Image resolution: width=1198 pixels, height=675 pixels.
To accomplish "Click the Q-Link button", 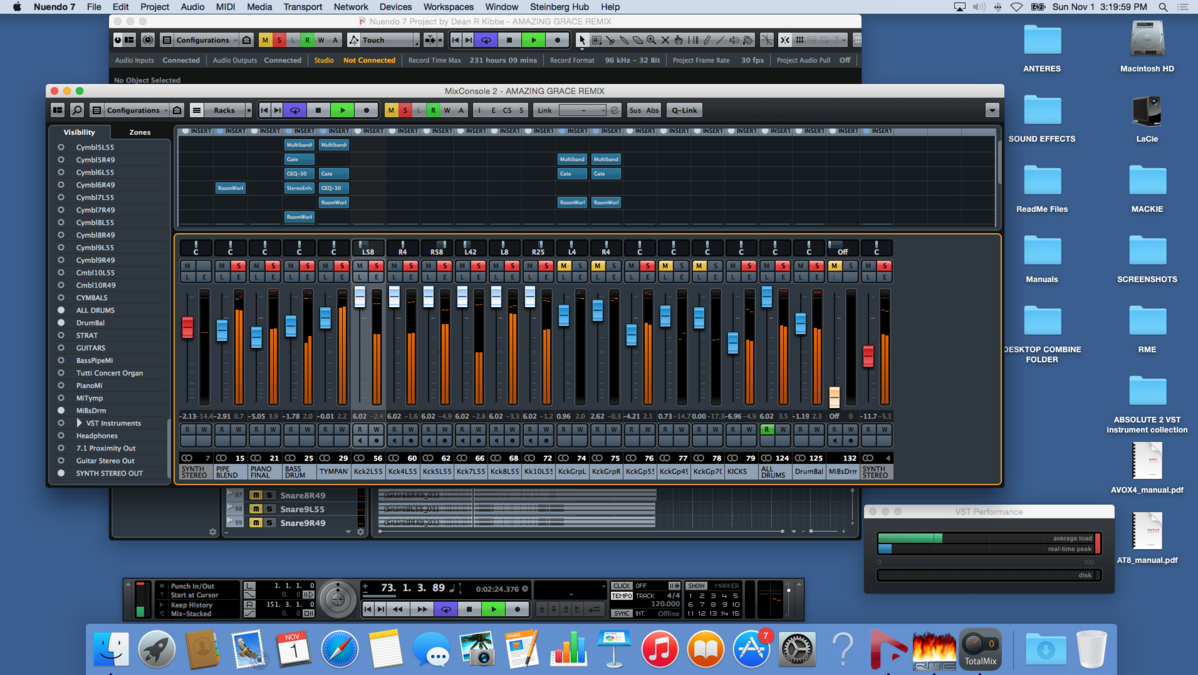I will pos(684,110).
